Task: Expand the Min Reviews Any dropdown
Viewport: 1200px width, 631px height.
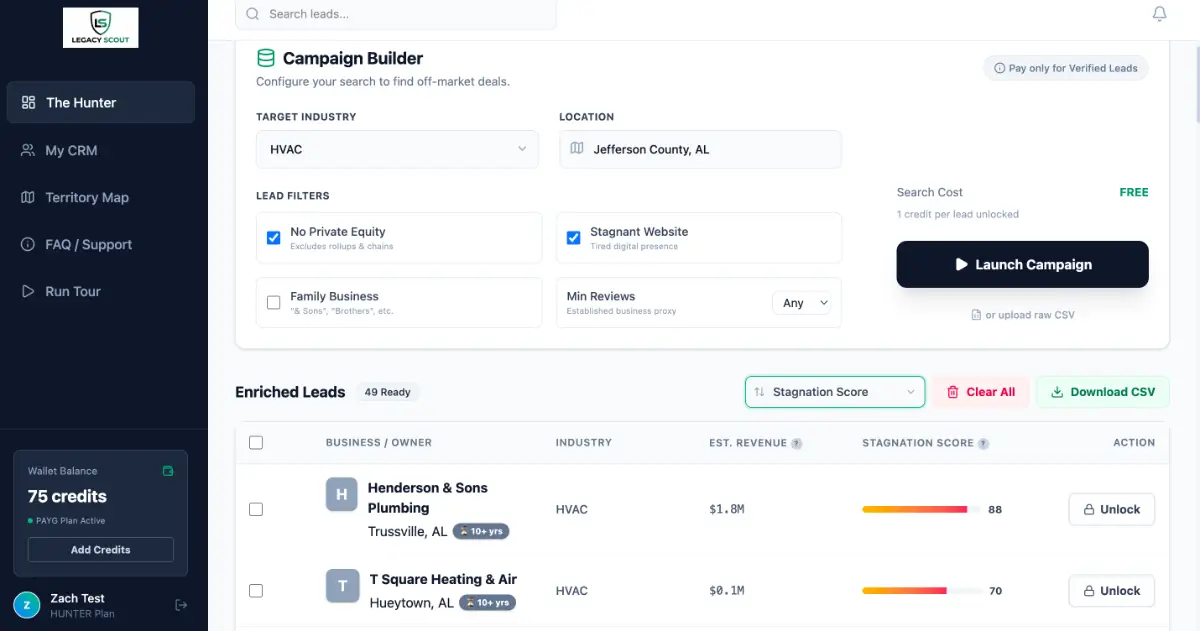Action: 802,303
